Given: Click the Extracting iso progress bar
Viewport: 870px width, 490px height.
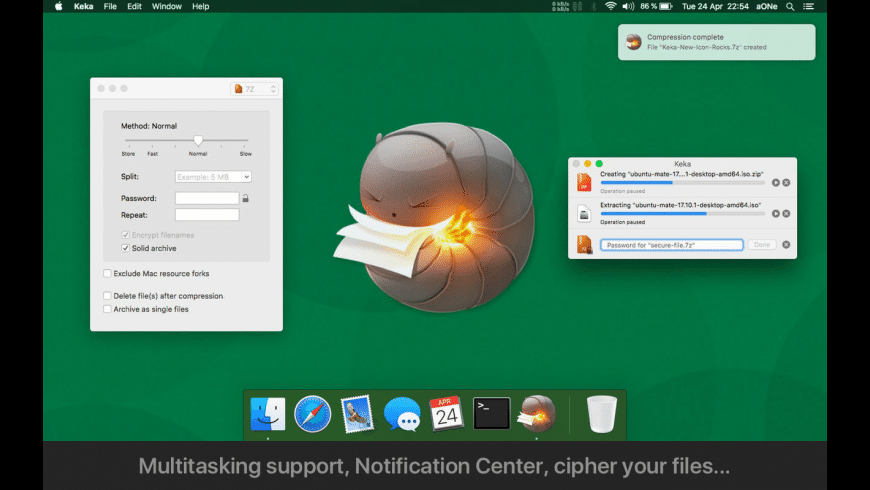Looking at the screenshot, I should click(x=683, y=214).
